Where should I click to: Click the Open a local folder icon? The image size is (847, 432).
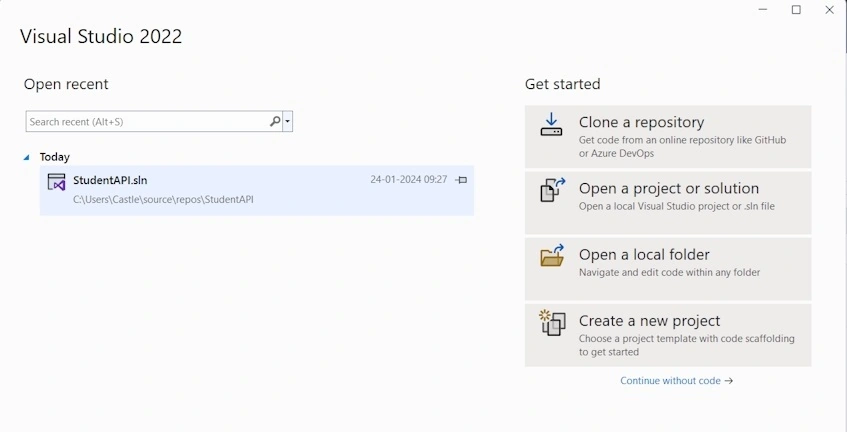point(552,255)
